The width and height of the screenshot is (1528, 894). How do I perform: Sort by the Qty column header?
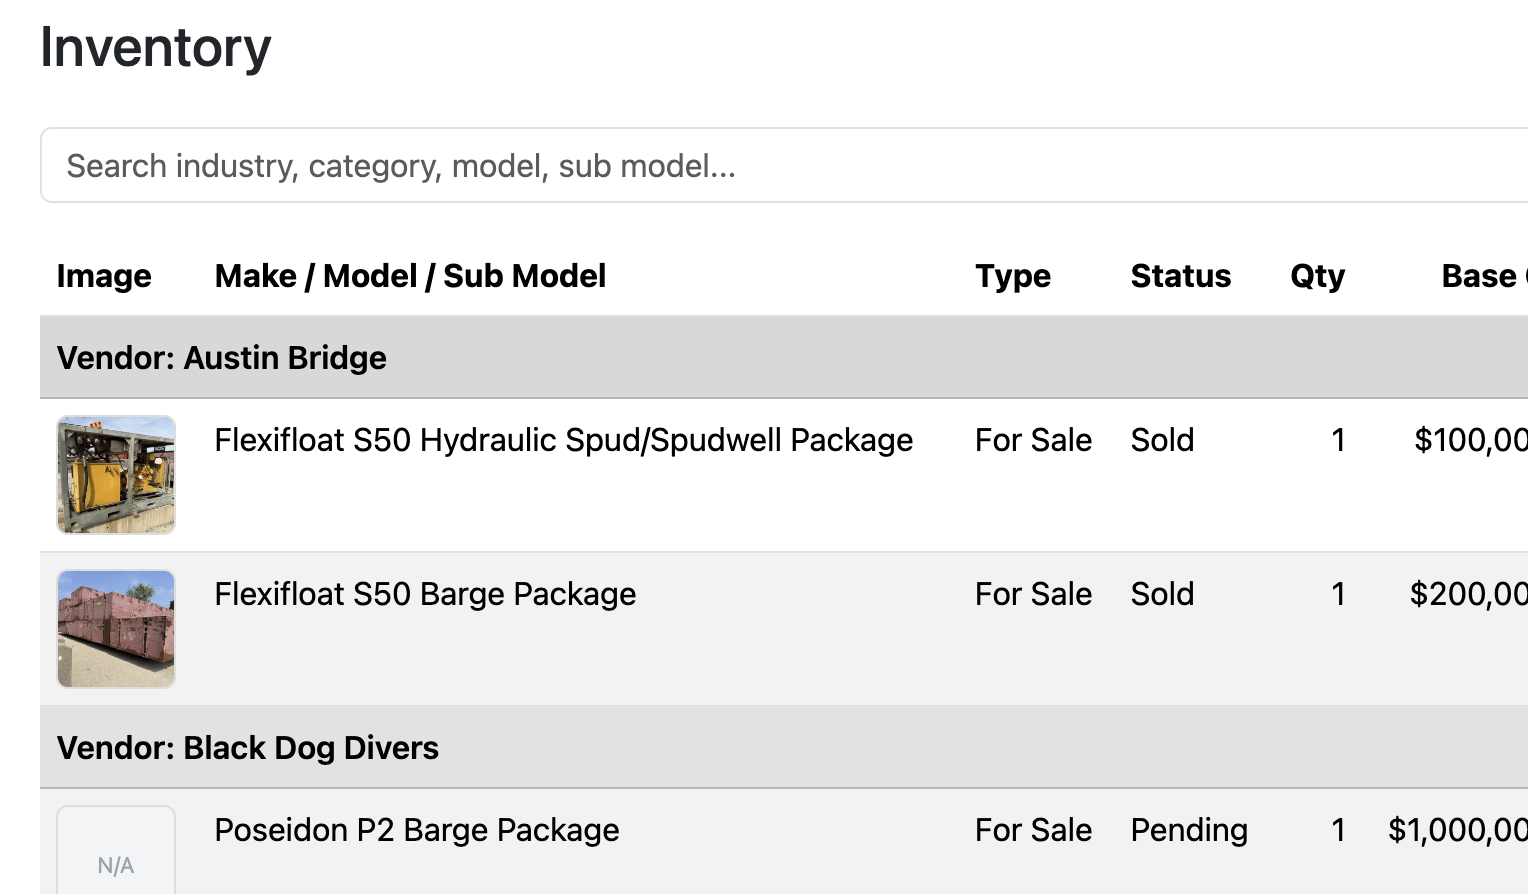[1317, 276]
